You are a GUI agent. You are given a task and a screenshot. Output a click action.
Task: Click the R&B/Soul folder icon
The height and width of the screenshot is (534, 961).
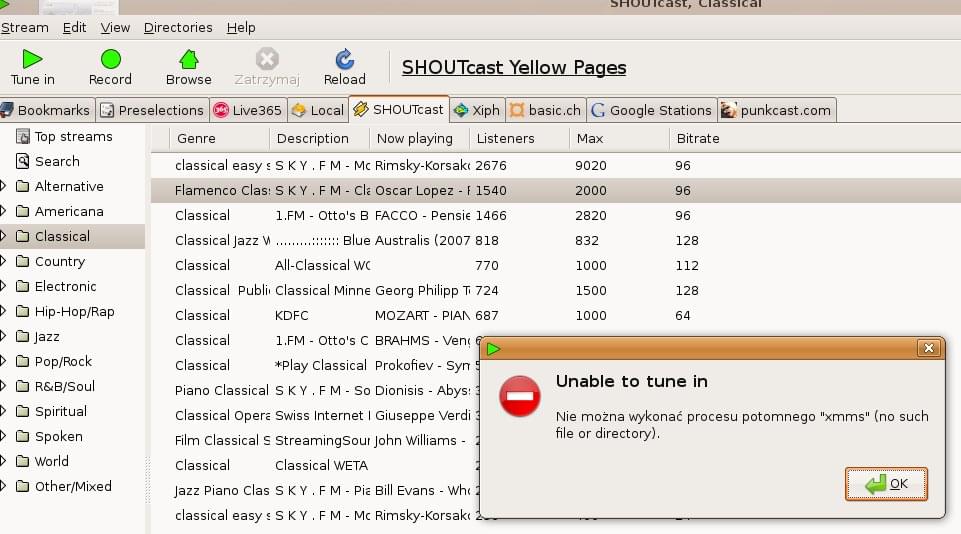pyautogui.click(x=23, y=386)
